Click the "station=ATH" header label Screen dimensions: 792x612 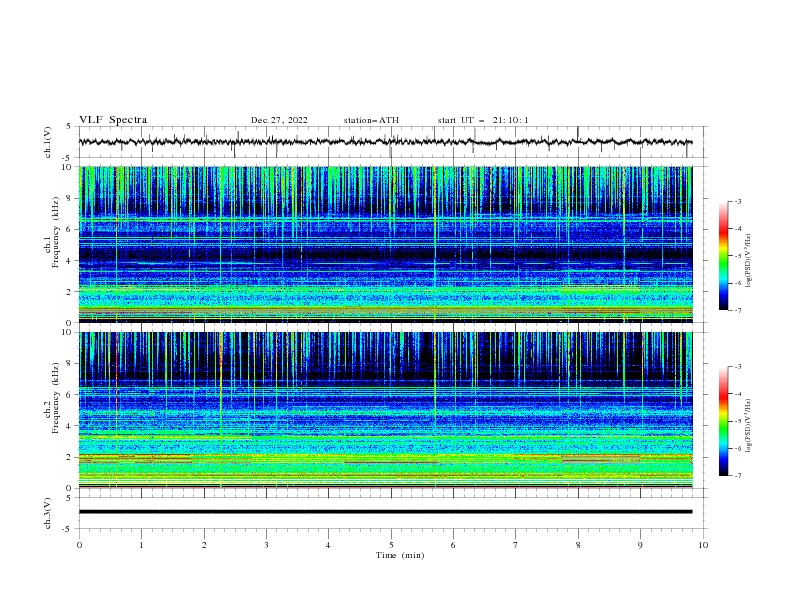[x=371, y=120]
